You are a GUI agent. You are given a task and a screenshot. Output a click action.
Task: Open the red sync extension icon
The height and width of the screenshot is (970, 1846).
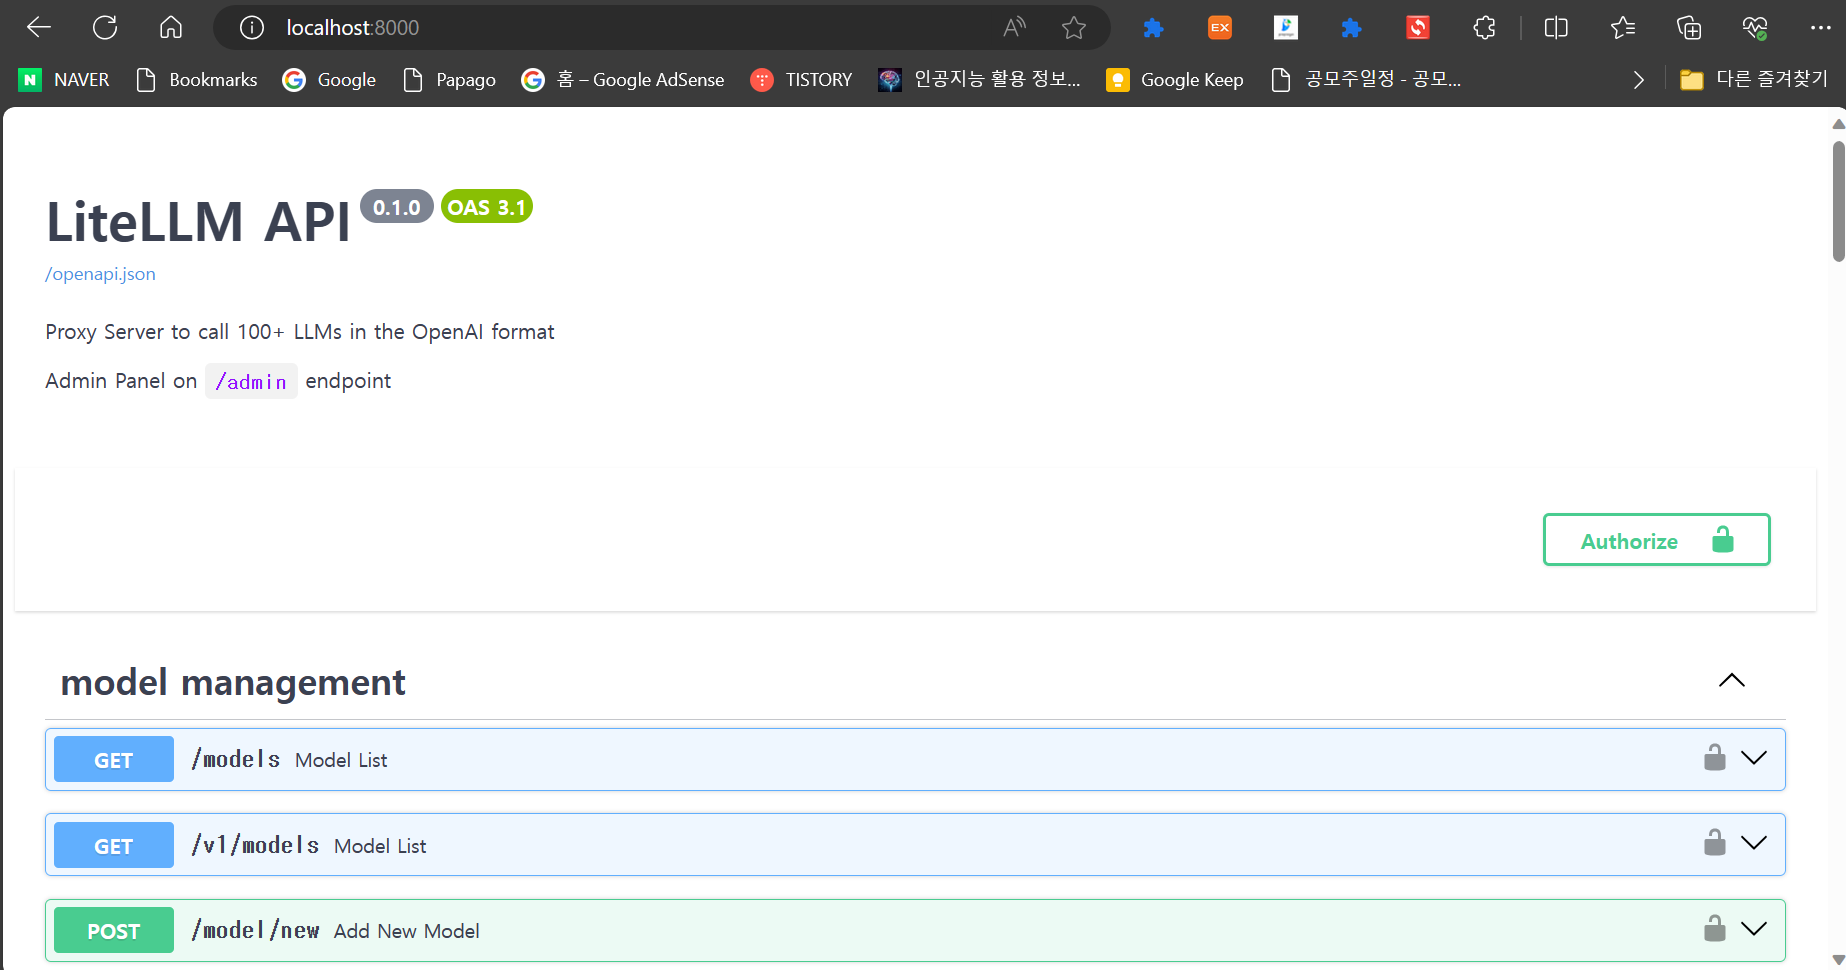pyautogui.click(x=1418, y=28)
